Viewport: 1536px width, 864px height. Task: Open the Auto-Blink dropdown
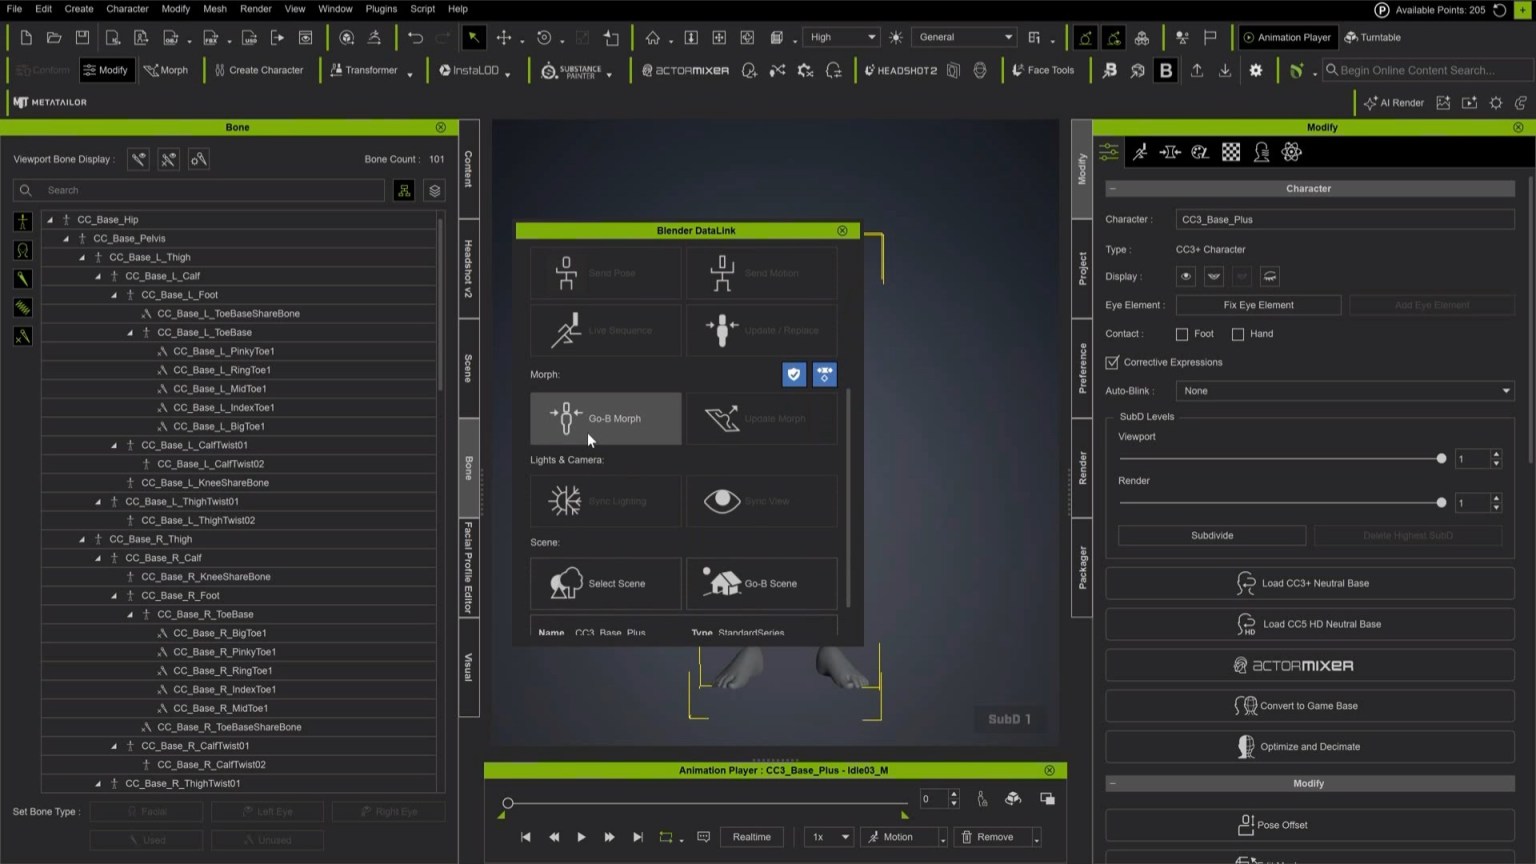[1345, 390]
